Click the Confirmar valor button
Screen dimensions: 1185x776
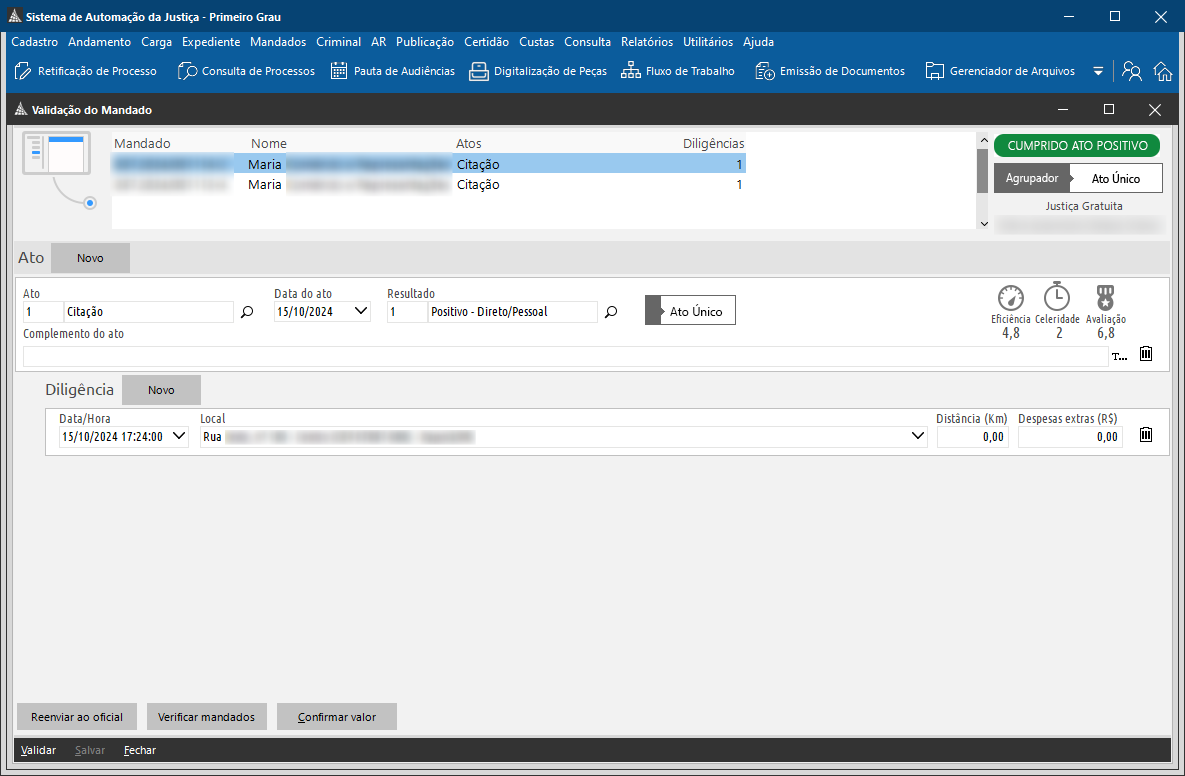pyautogui.click(x=337, y=717)
